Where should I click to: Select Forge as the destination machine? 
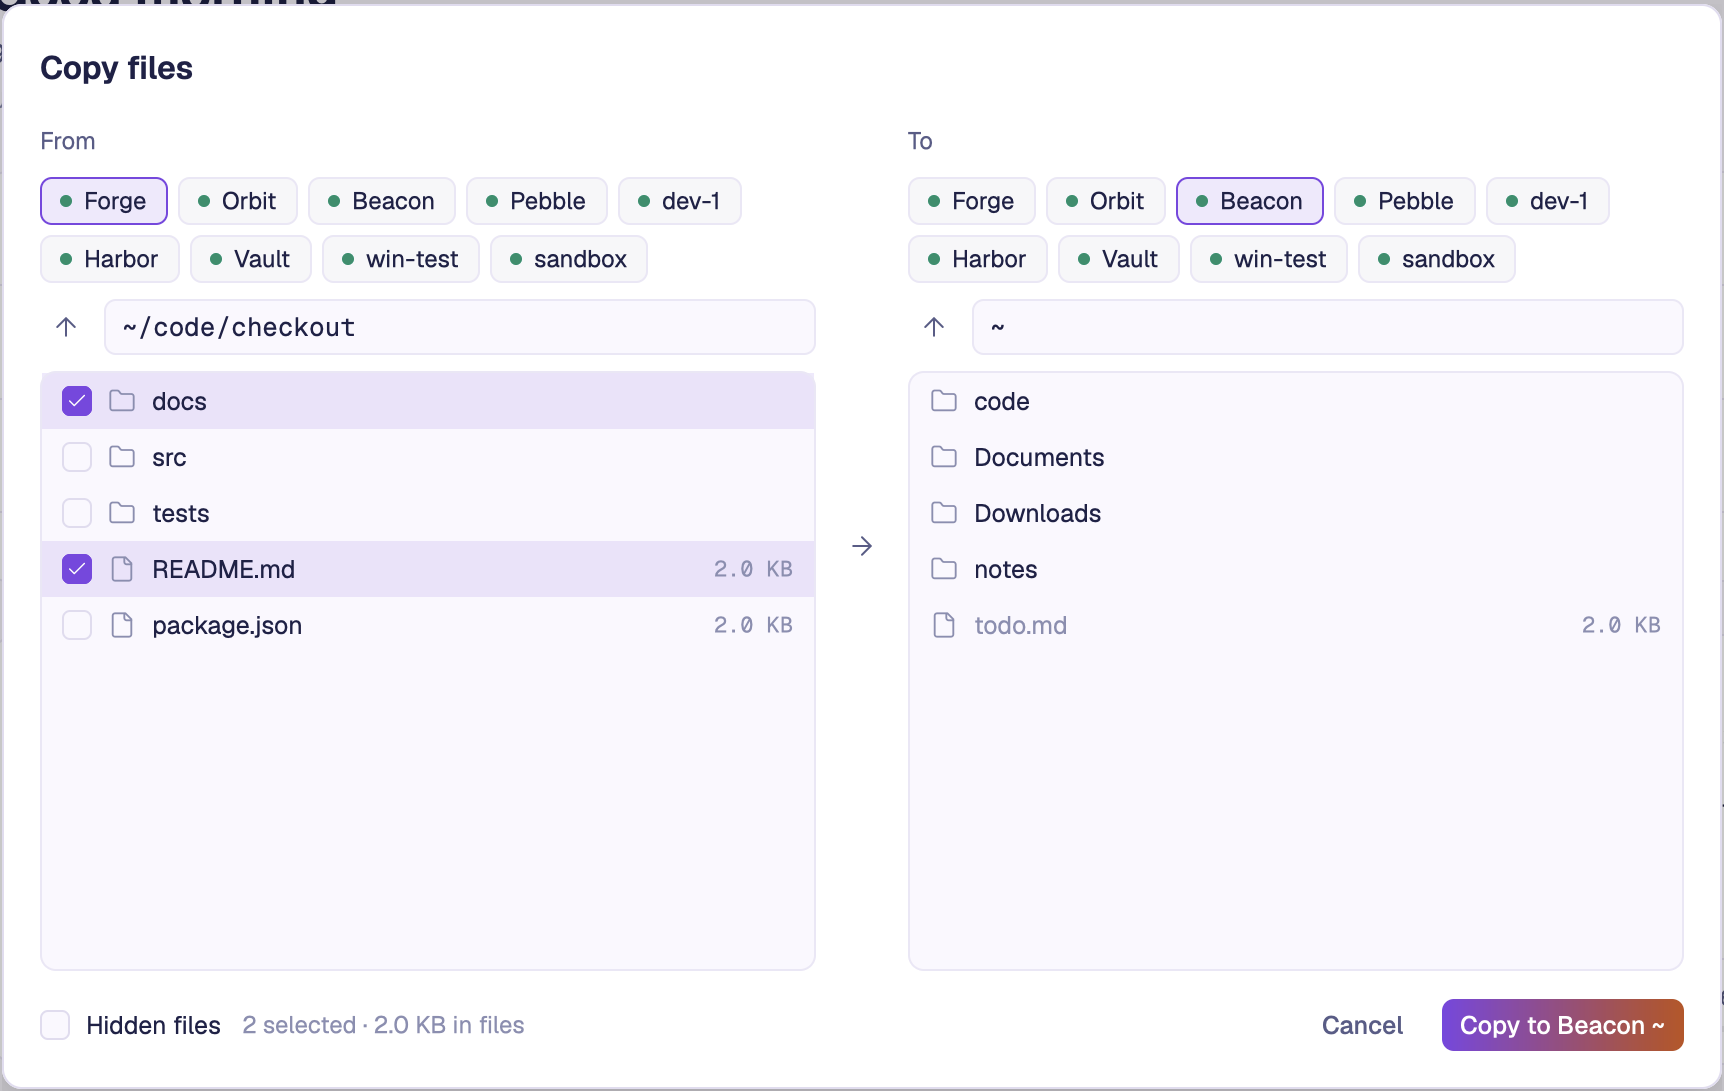tap(972, 201)
